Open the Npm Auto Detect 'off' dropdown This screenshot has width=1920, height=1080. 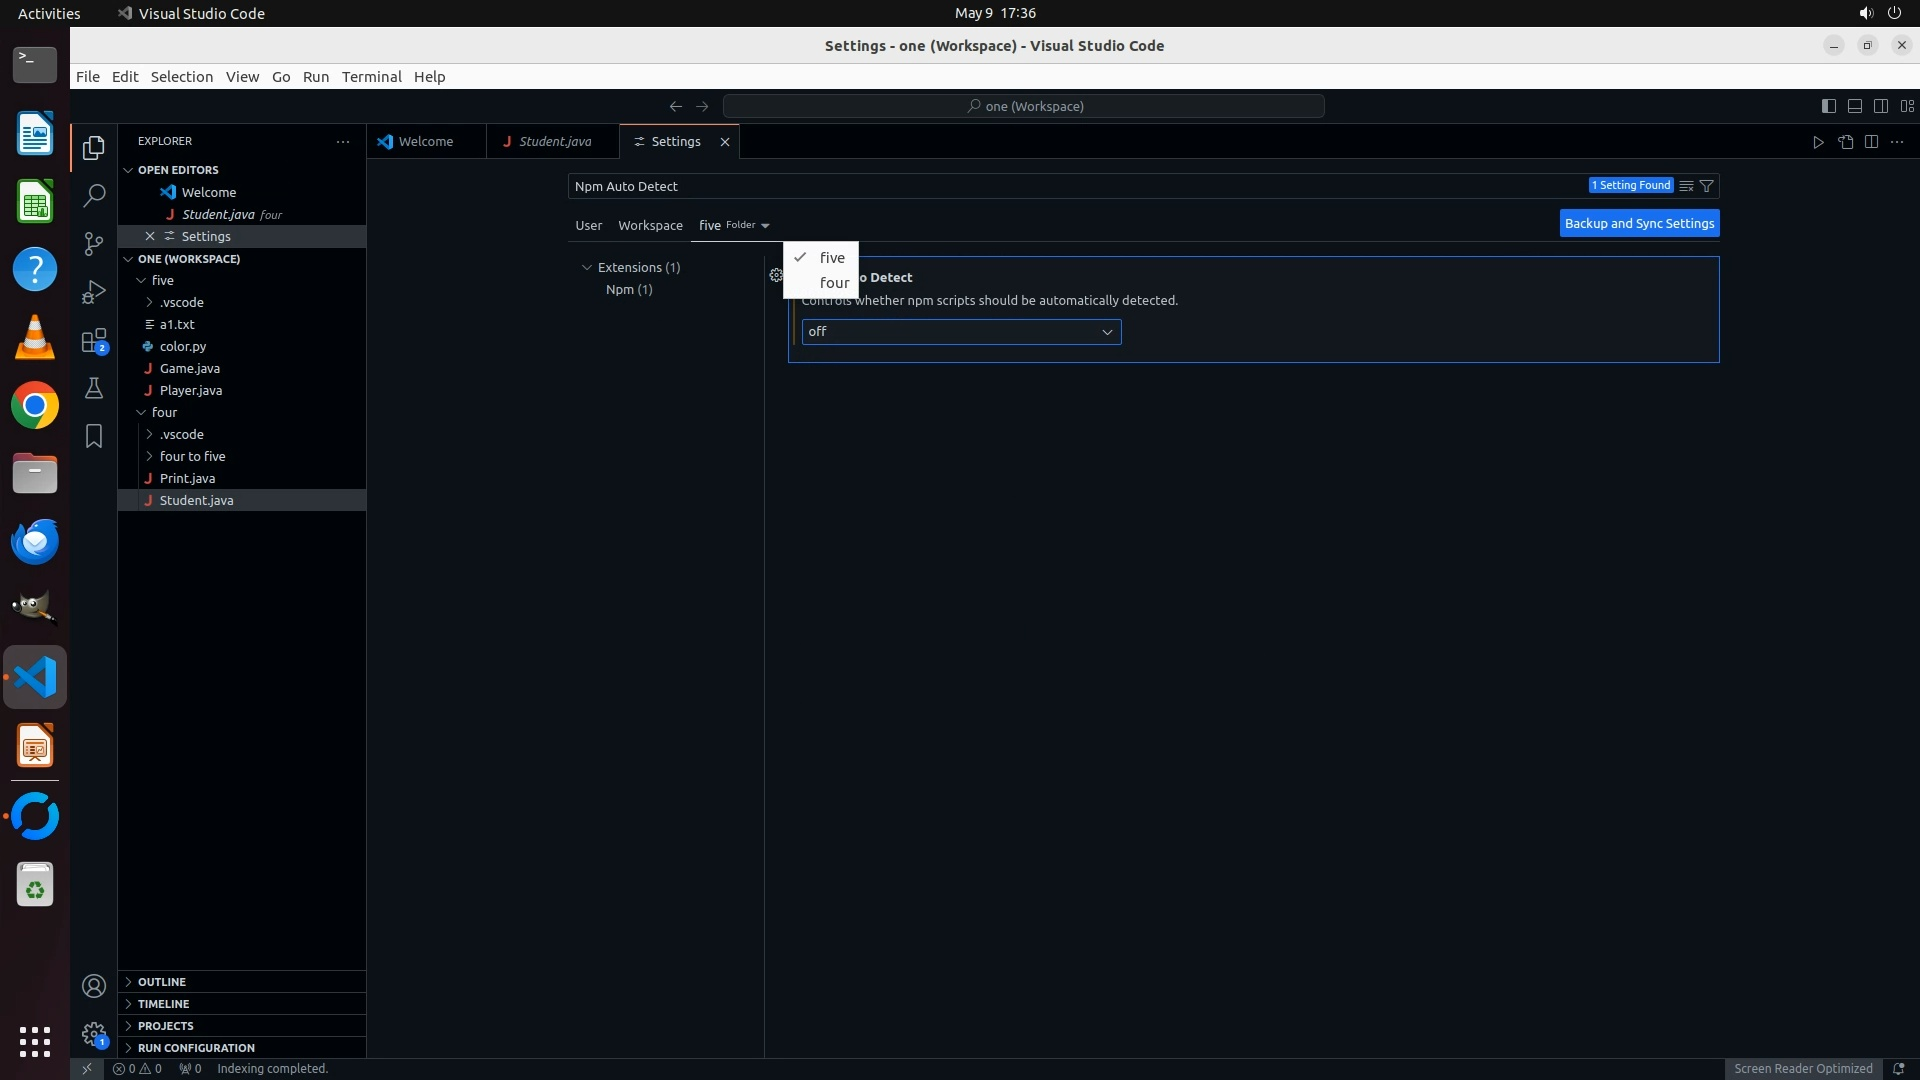coord(961,332)
